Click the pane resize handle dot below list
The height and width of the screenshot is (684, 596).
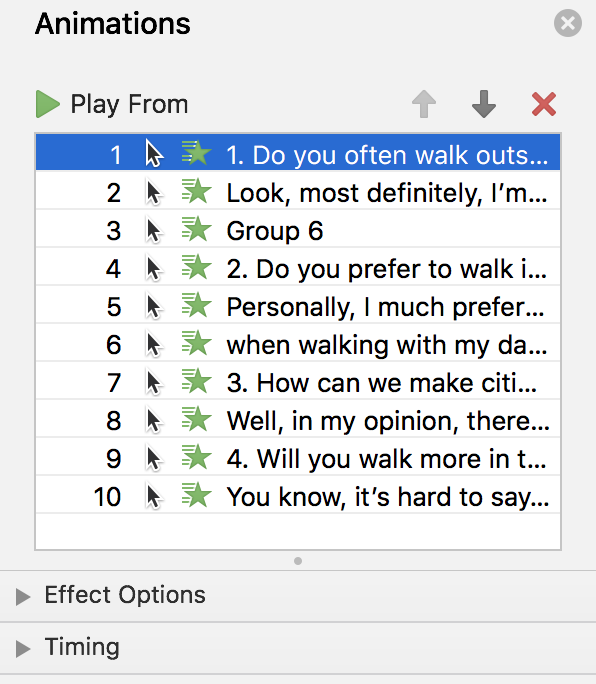point(298,561)
